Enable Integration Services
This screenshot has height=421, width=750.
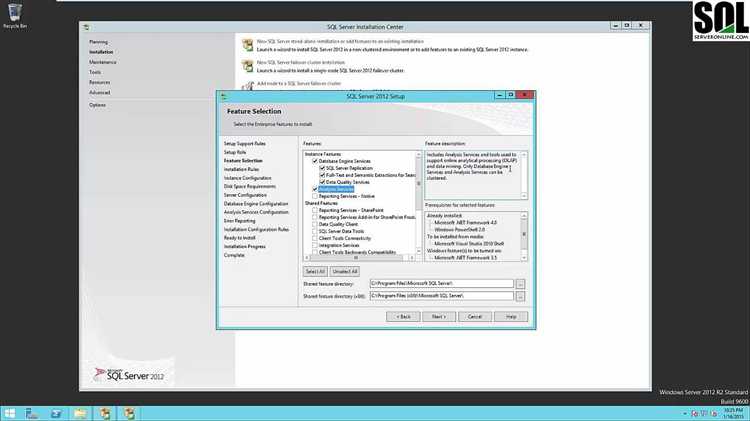pyautogui.click(x=315, y=245)
